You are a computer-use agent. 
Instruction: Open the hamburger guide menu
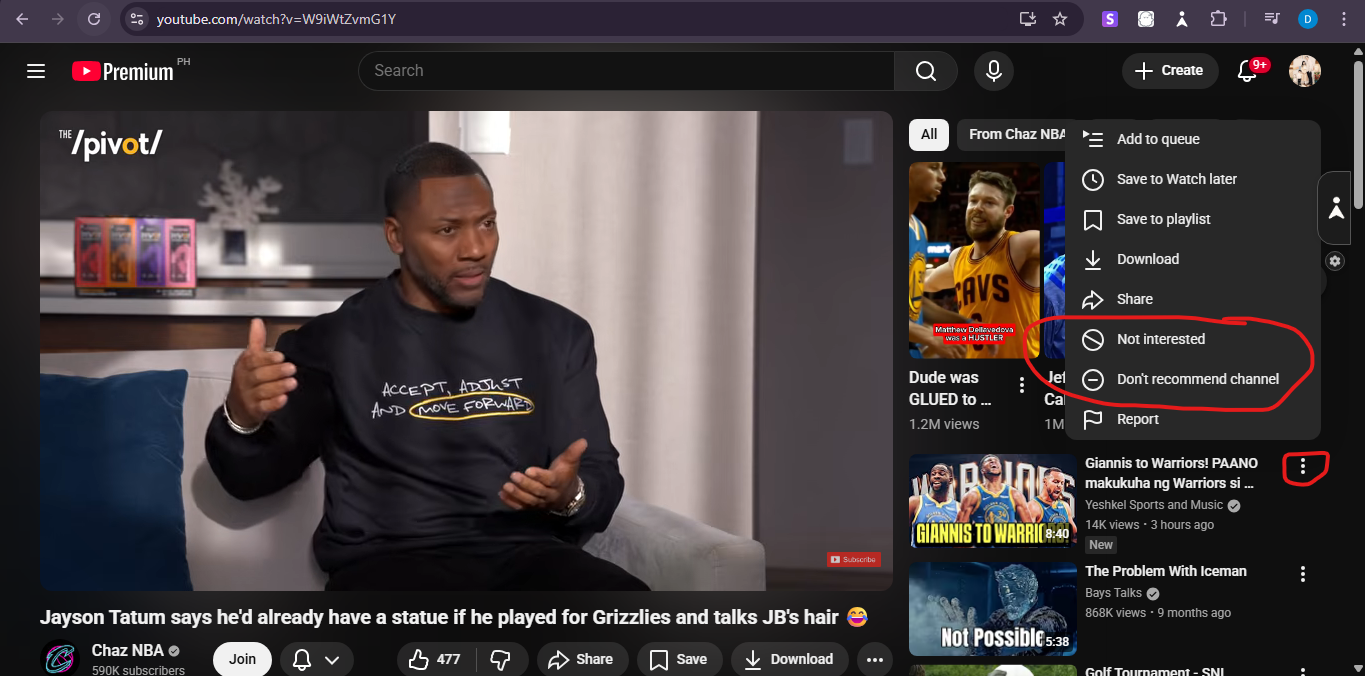point(36,70)
